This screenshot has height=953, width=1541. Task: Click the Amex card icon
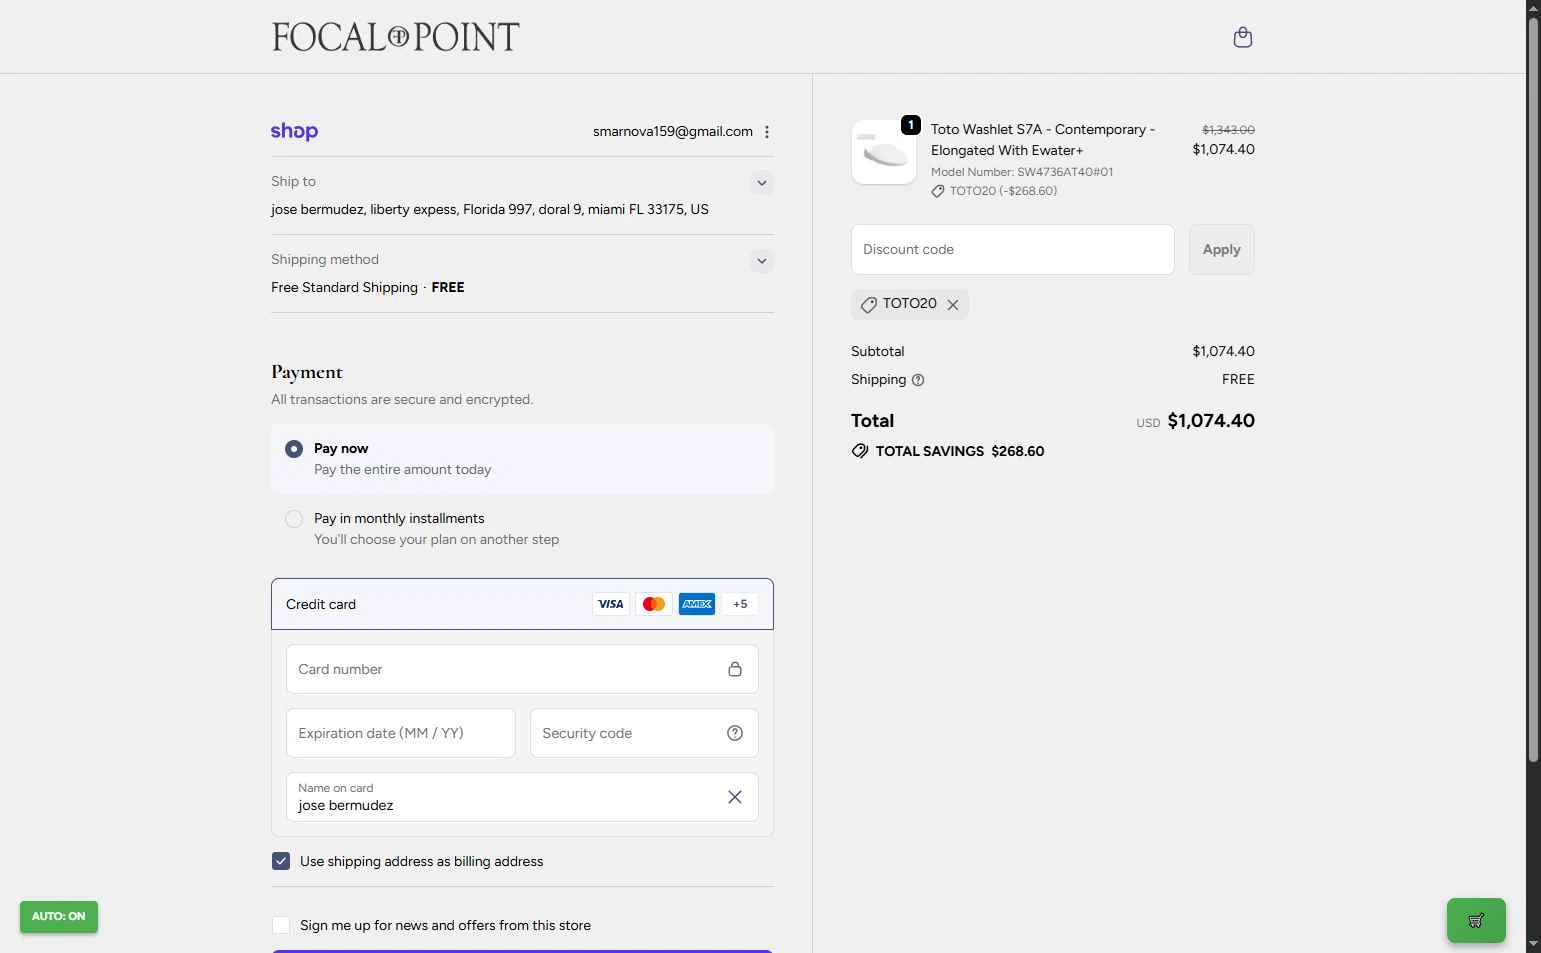tap(697, 604)
